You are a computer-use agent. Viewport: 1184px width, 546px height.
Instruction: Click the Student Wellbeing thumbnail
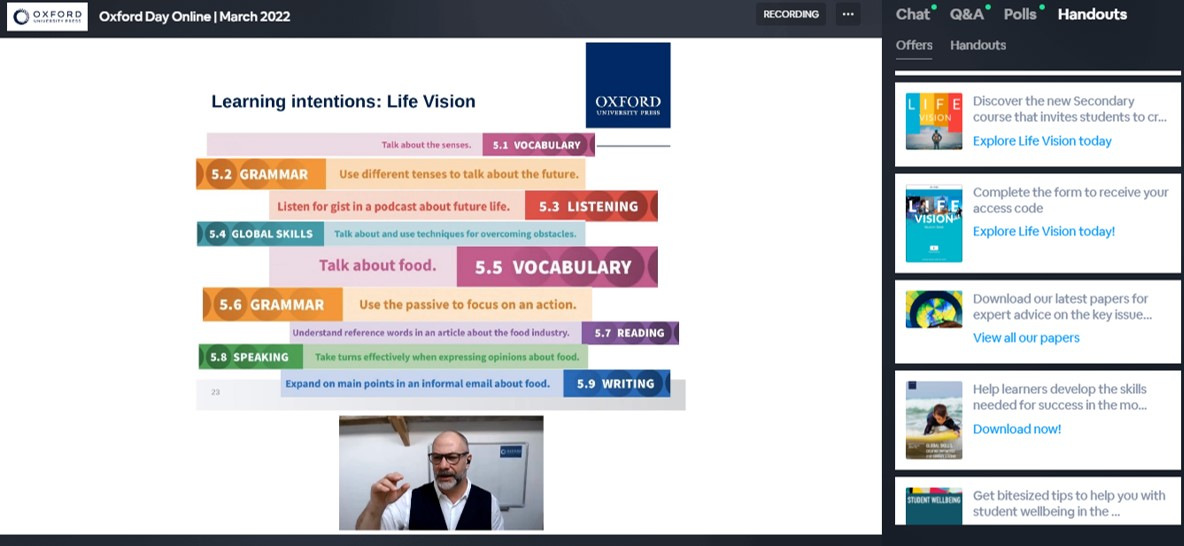[x=934, y=506]
